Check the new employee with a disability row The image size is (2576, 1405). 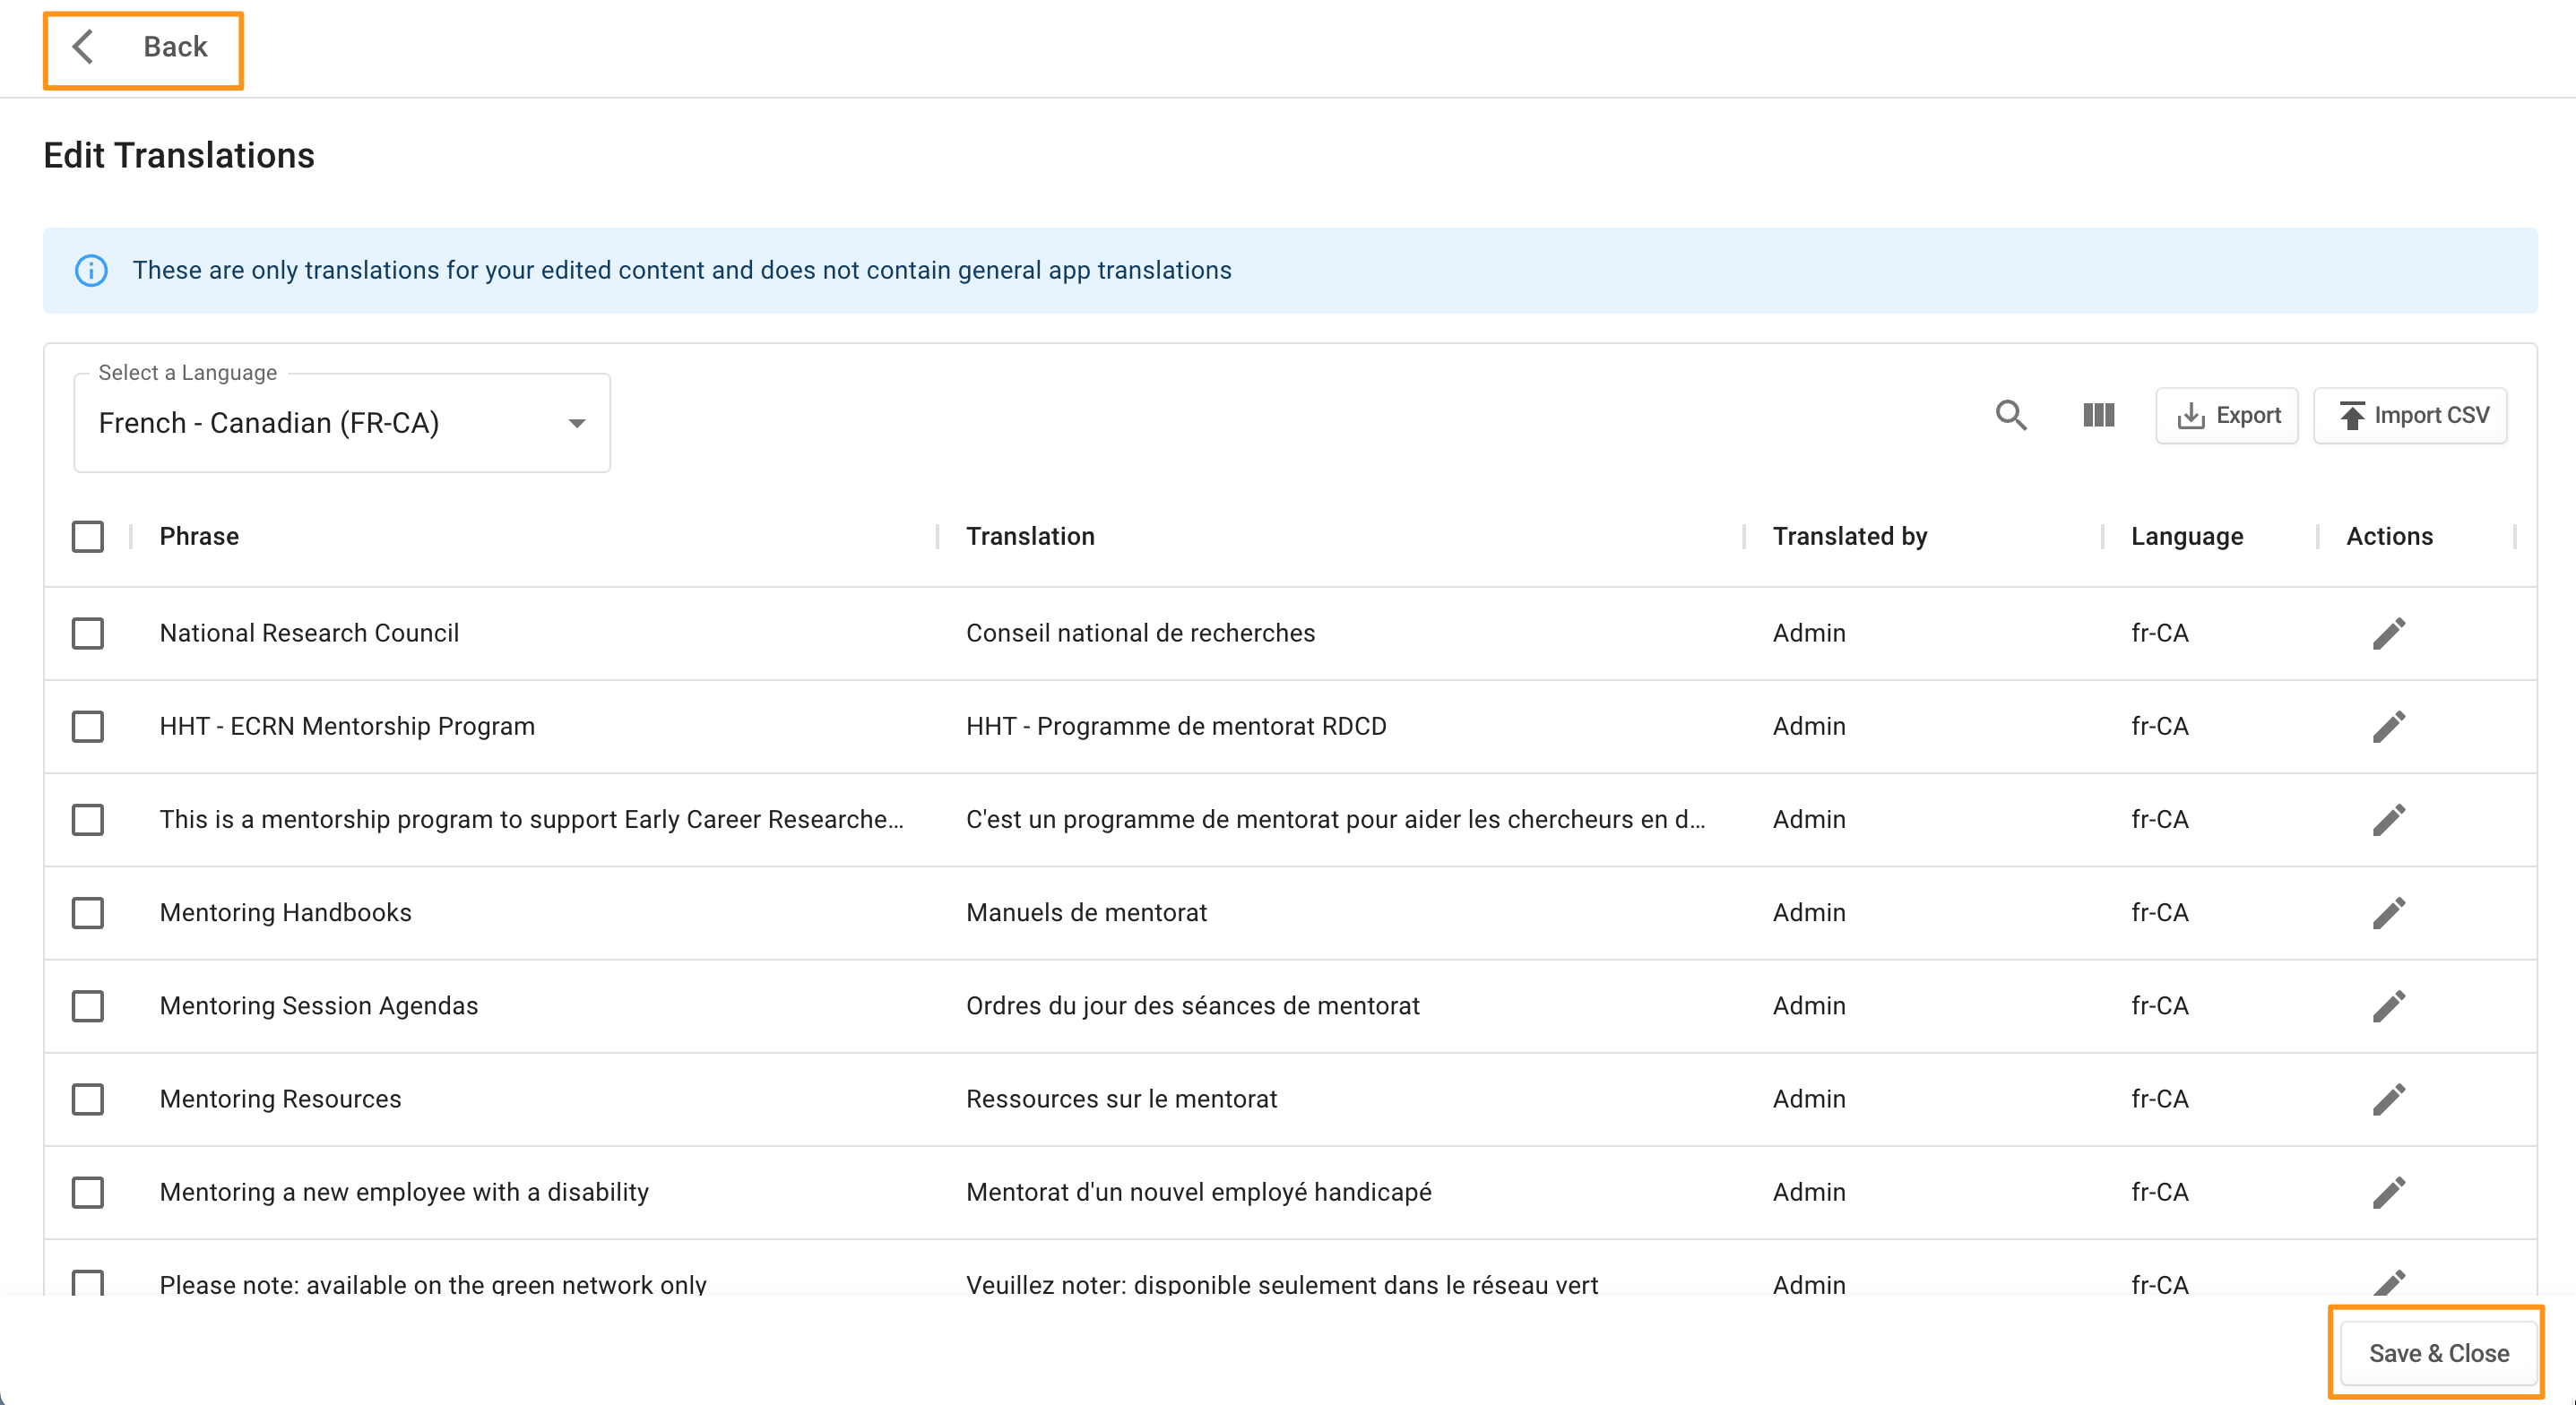(88, 1192)
